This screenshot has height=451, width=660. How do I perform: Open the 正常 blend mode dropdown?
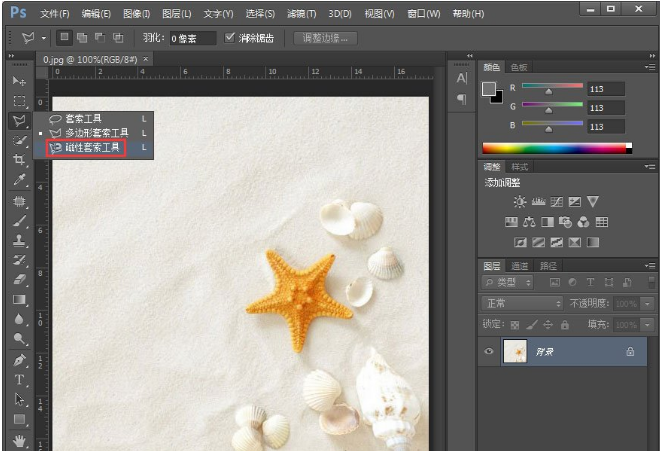click(x=522, y=303)
